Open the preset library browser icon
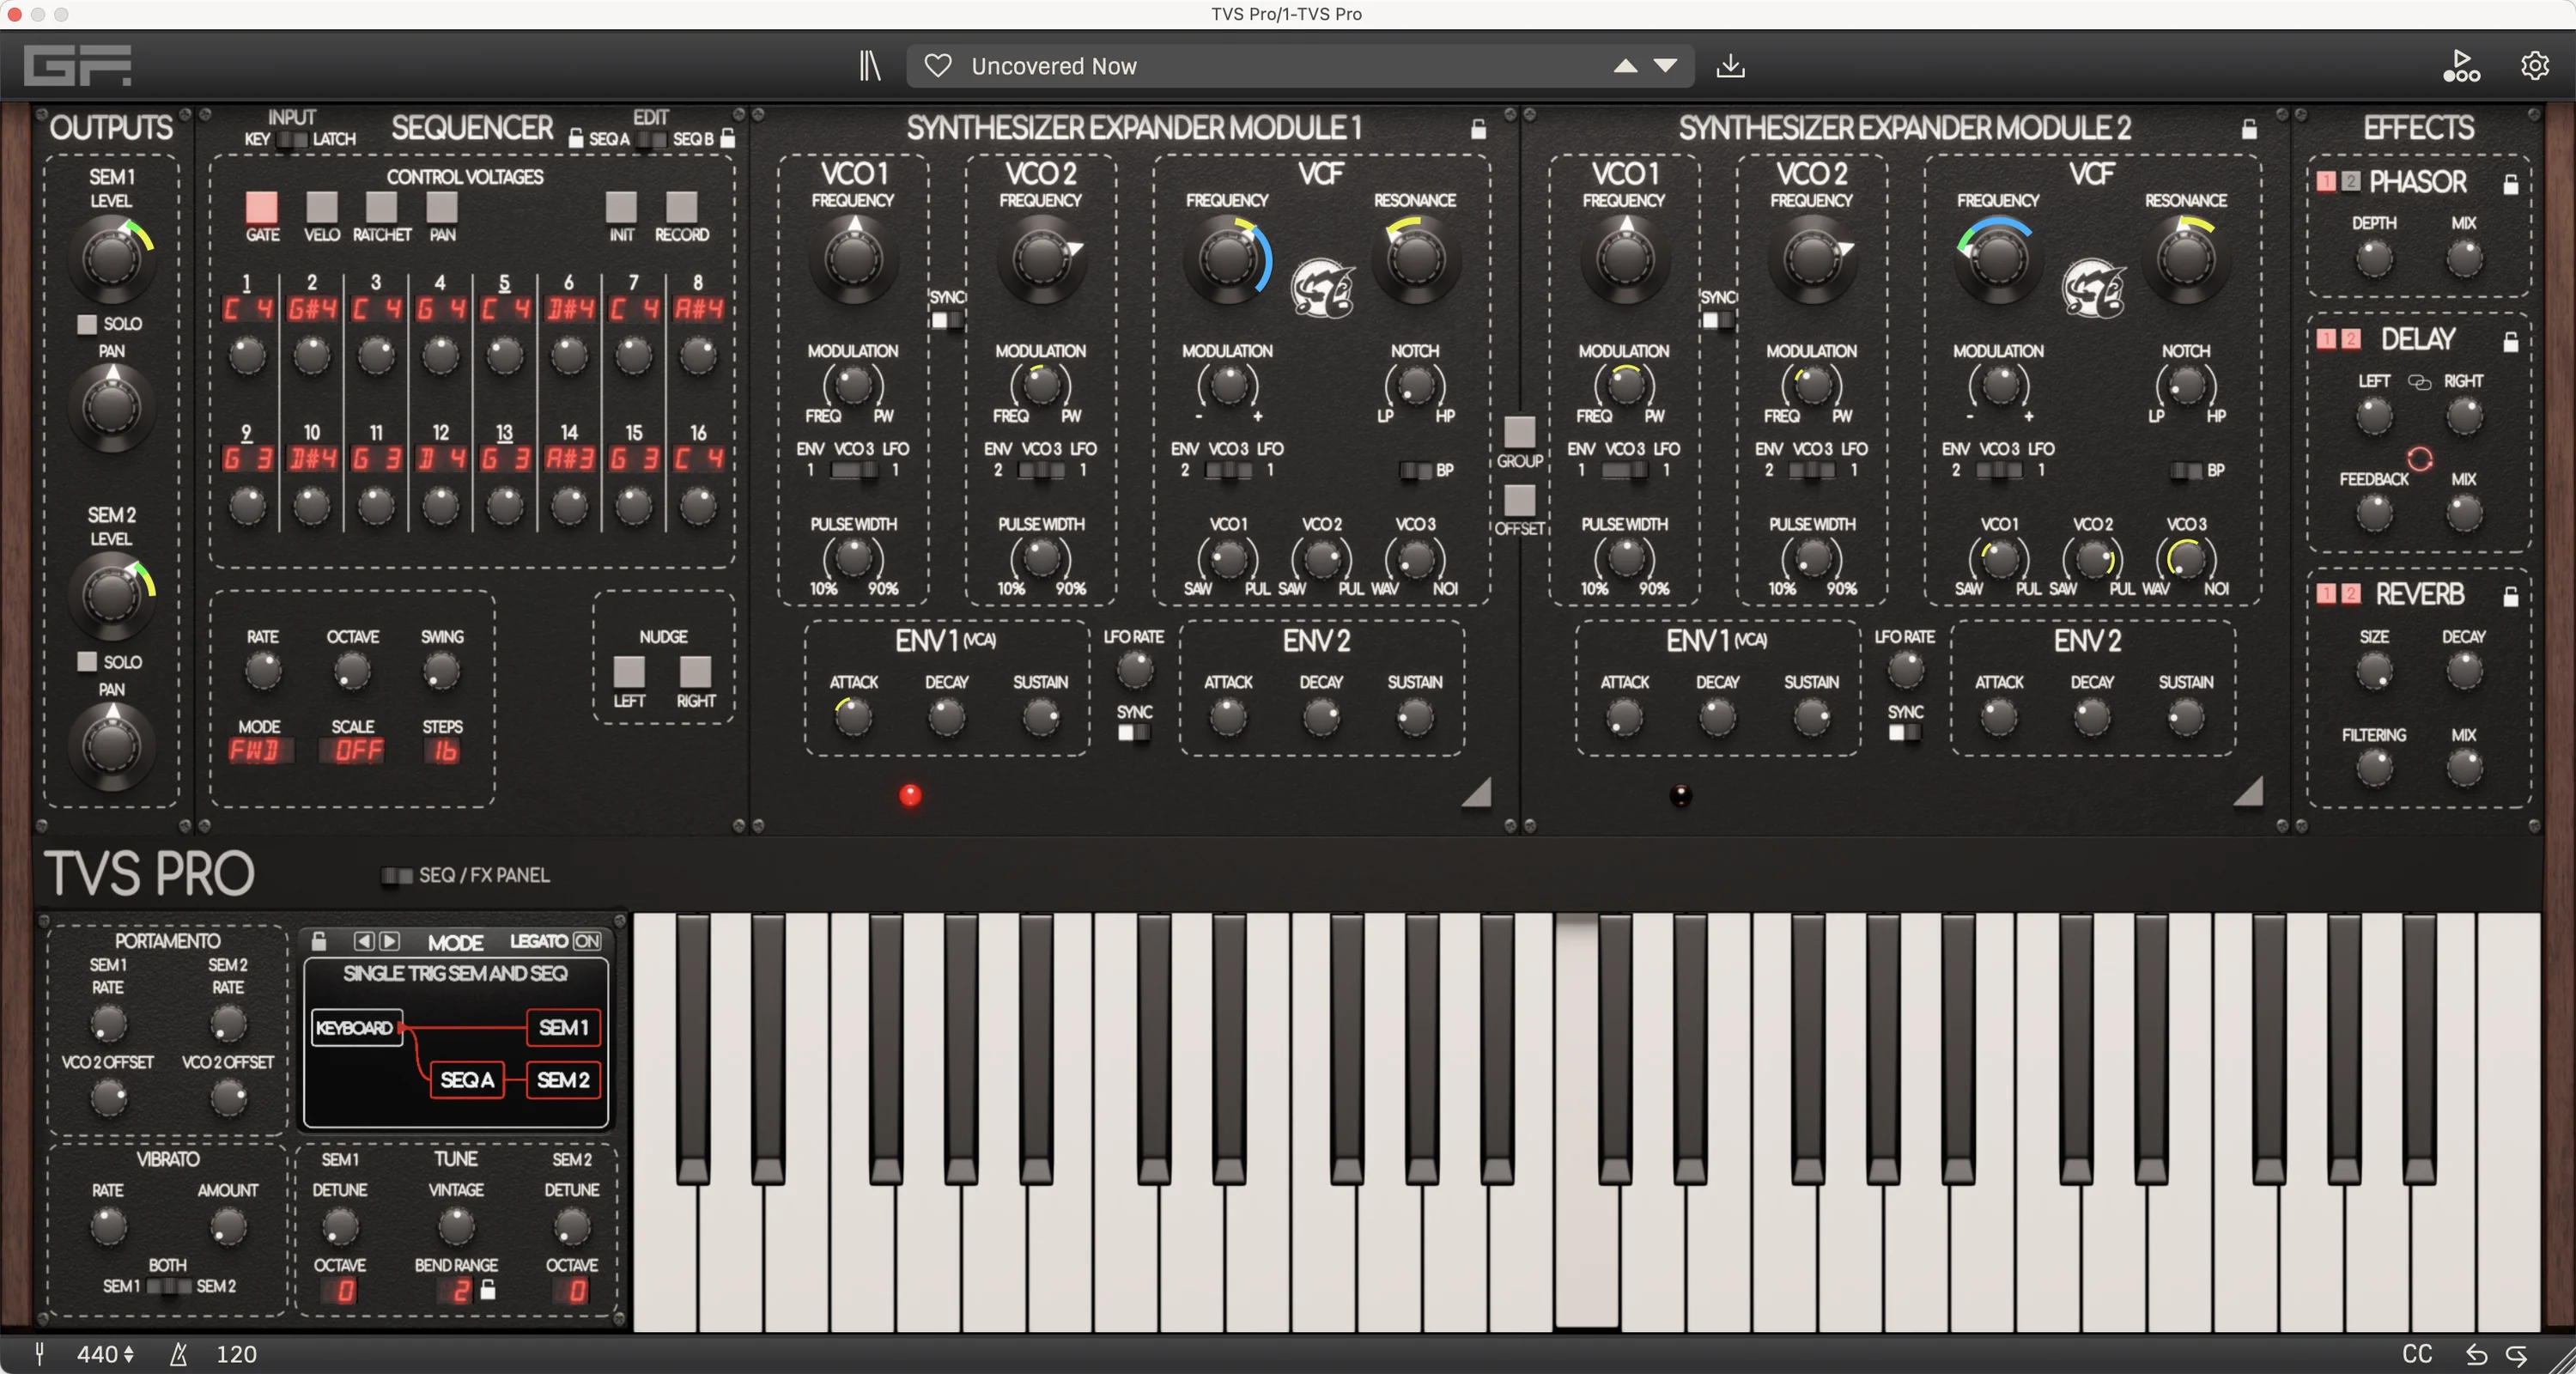2576x1374 pixels. (870, 66)
